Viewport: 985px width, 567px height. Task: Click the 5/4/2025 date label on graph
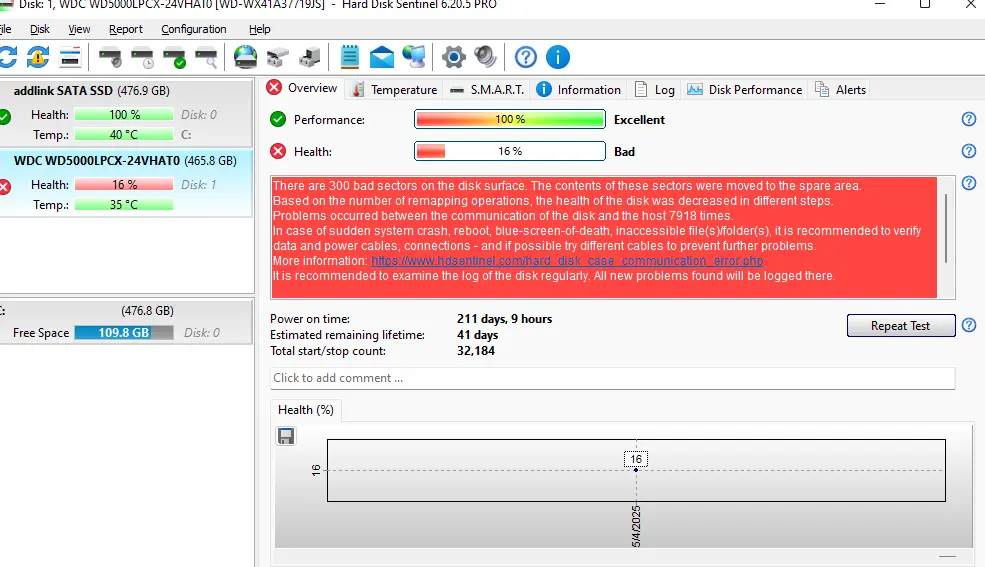(x=636, y=526)
